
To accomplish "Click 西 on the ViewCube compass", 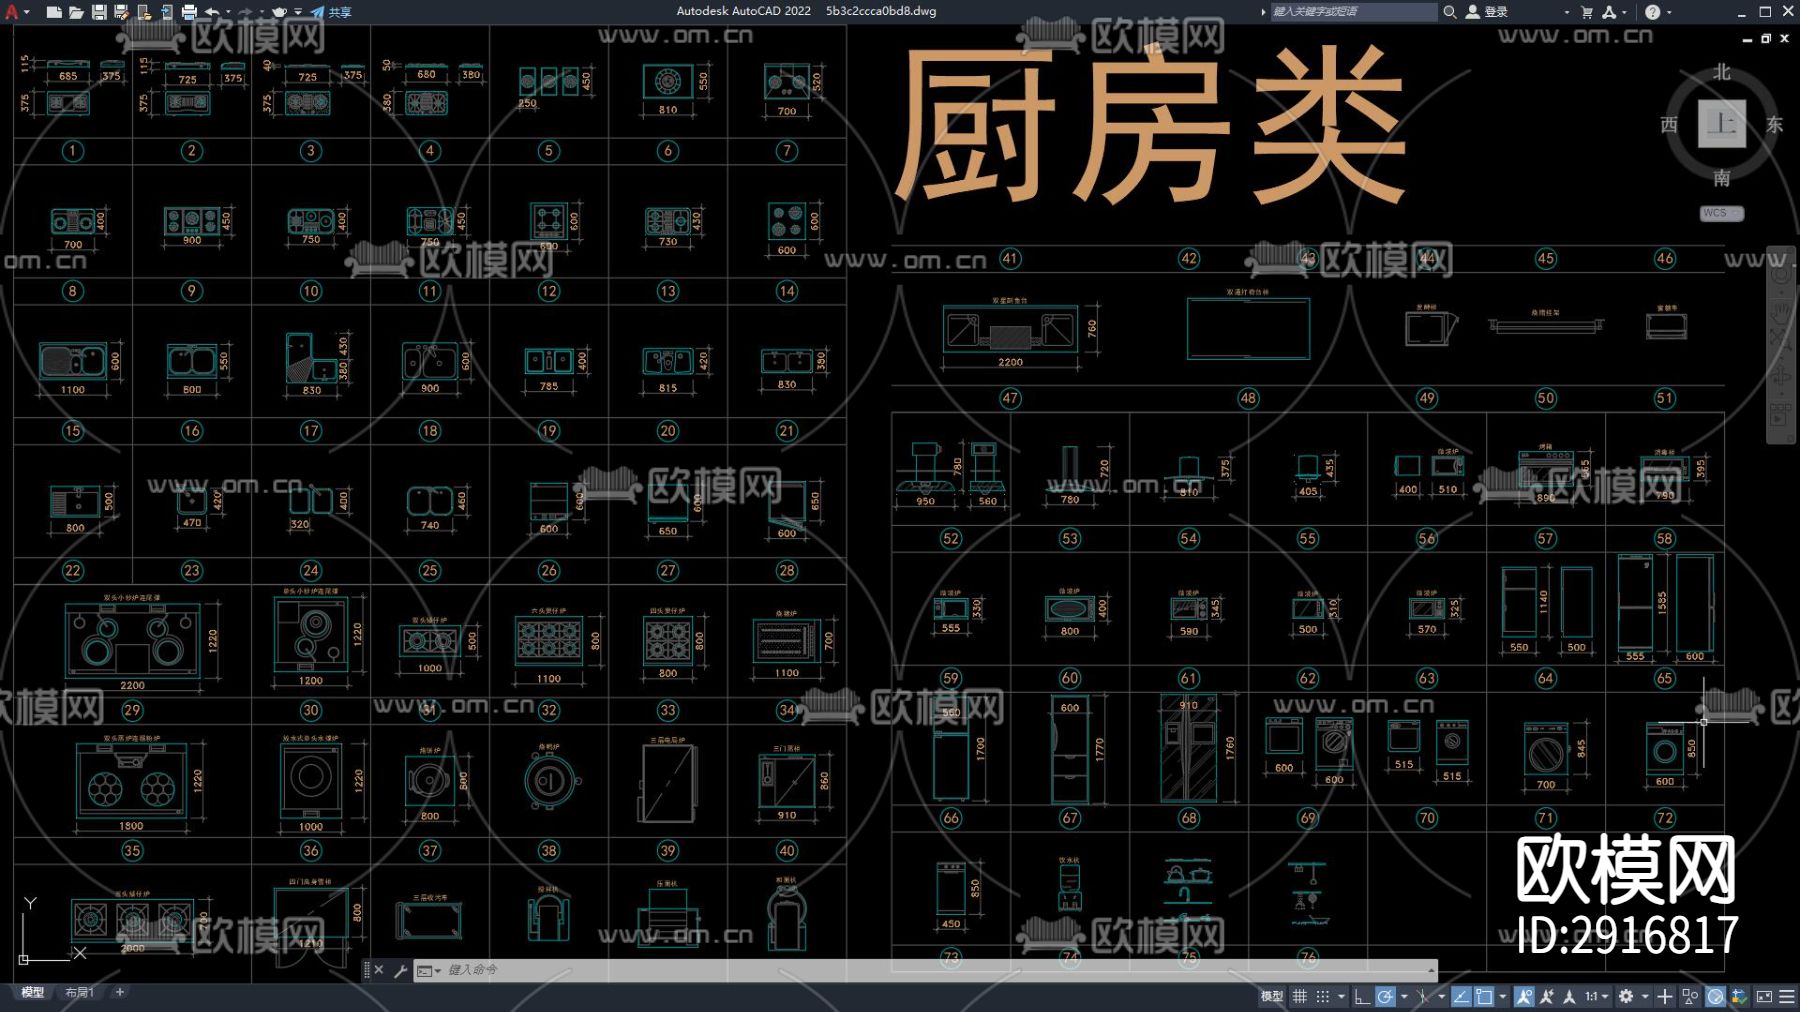I will (1669, 125).
